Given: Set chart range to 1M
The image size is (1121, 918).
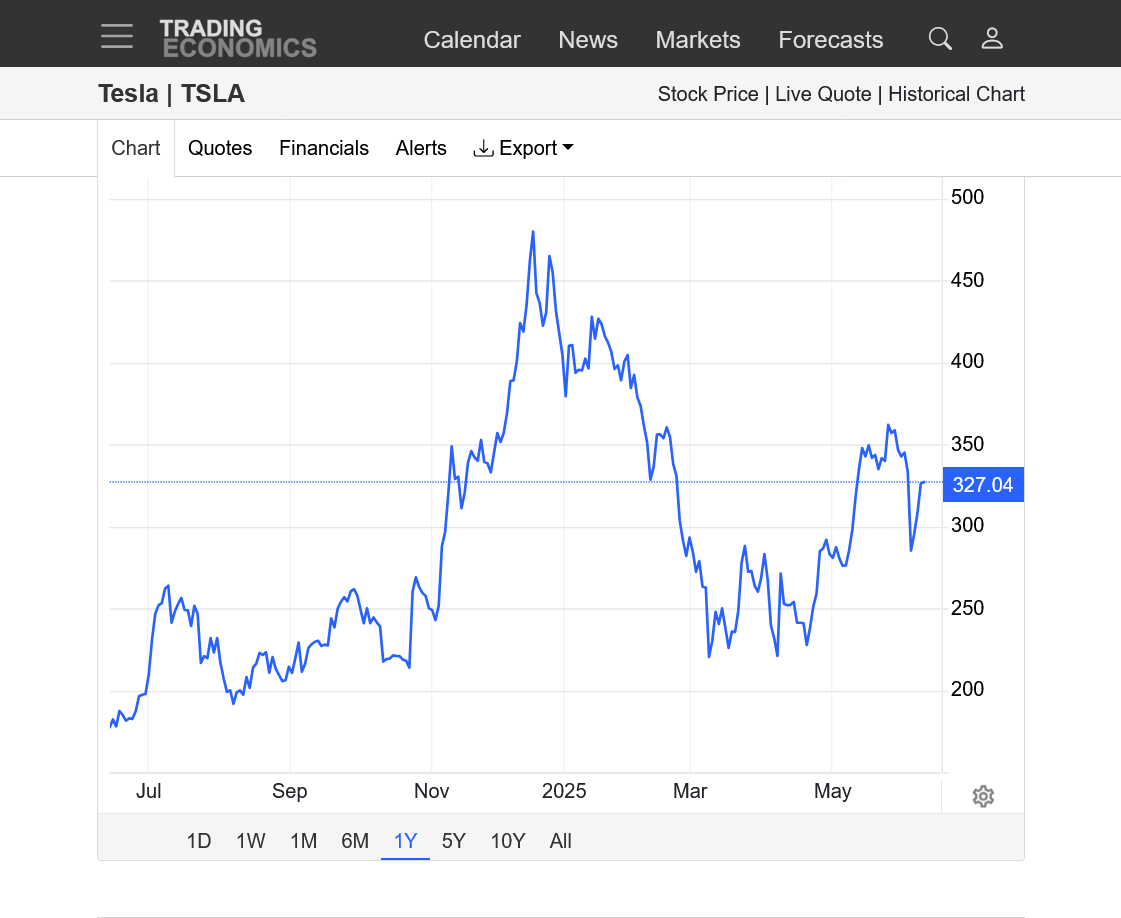Looking at the screenshot, I should 304,841.
